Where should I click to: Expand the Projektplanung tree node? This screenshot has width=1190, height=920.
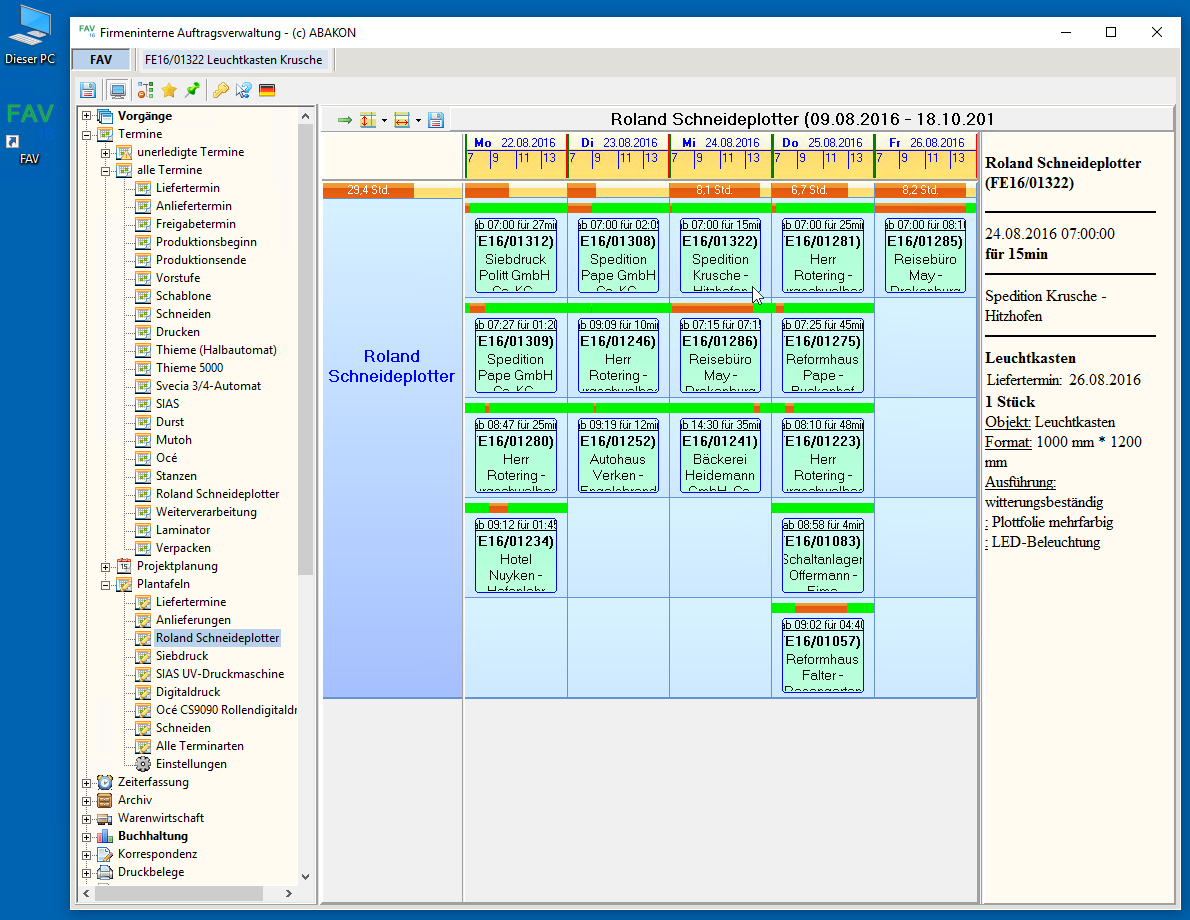coord(105,567)
